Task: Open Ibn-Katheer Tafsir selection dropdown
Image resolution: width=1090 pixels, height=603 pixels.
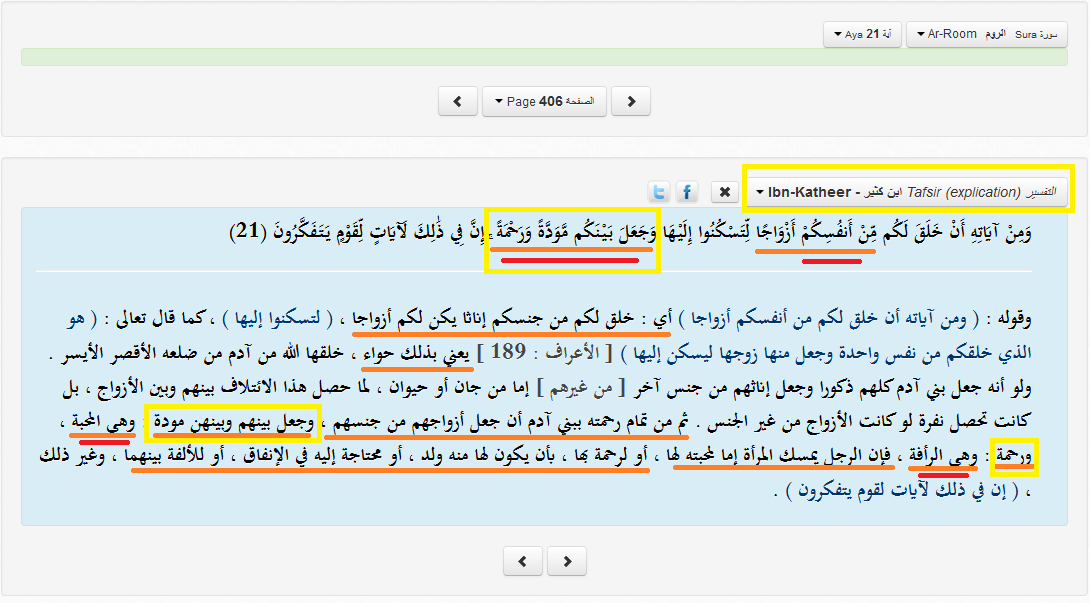Action: 906,192
